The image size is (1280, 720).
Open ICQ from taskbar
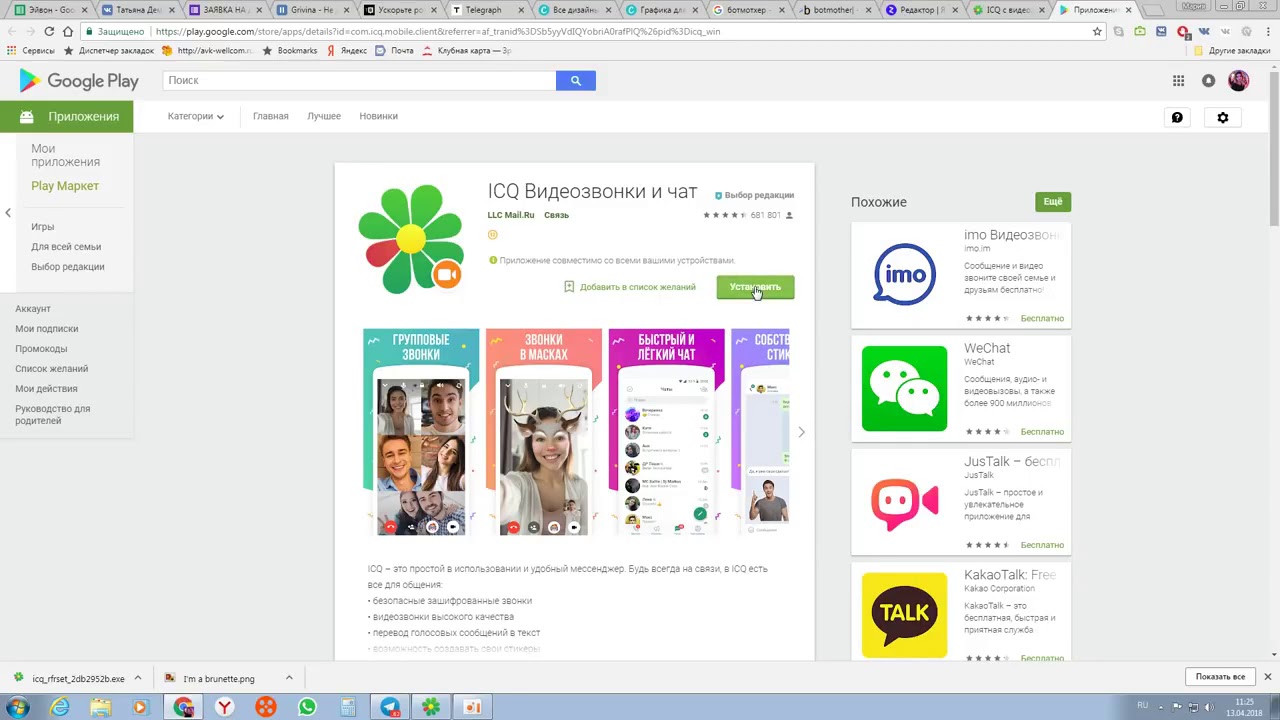[431, 707]
